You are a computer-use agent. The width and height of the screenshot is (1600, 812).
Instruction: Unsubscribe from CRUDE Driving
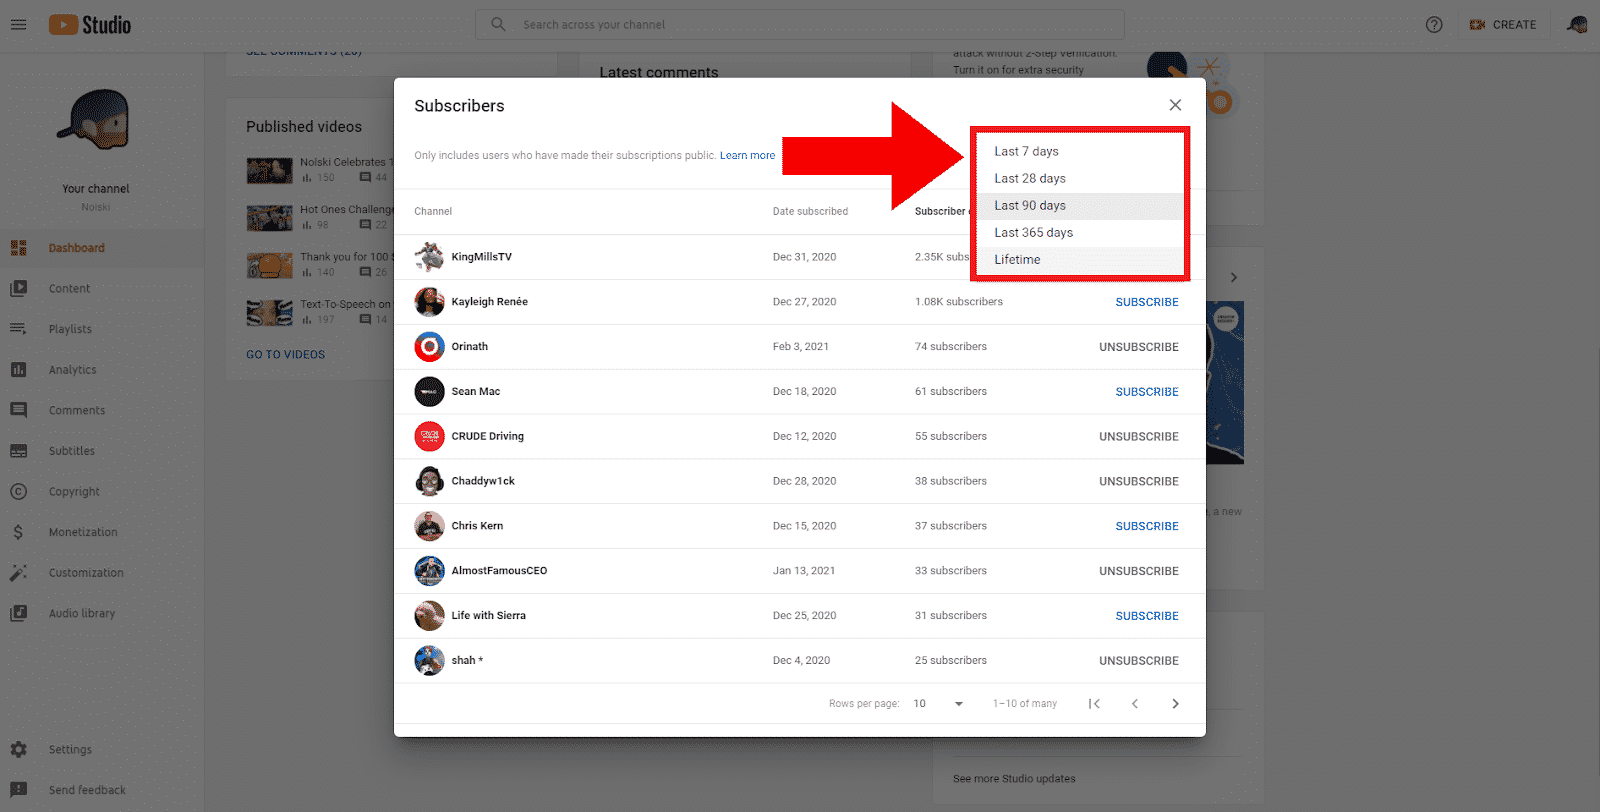pyautogui.click(x=1139, y=437)
